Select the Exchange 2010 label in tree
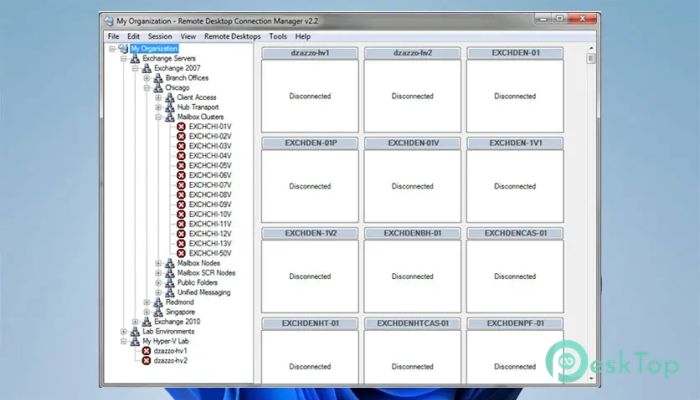This screenshot has height=400, width=700. [177, 321]
